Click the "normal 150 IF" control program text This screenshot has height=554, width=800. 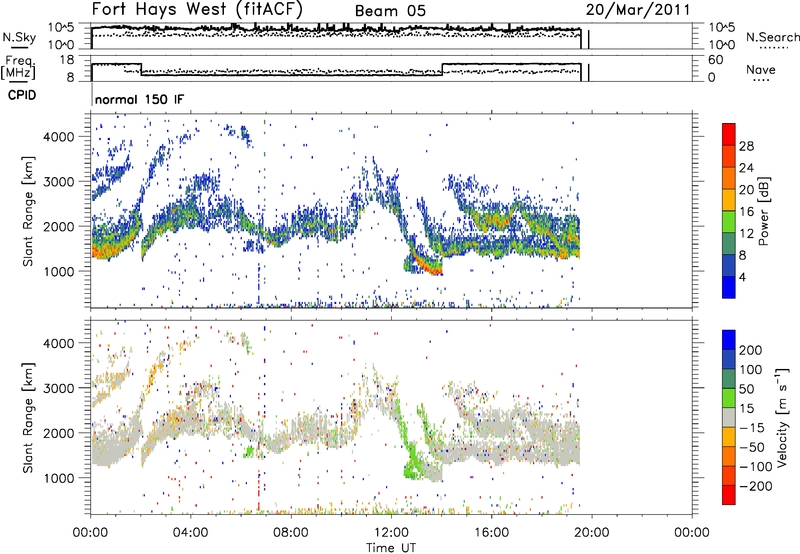click(139, 99)
